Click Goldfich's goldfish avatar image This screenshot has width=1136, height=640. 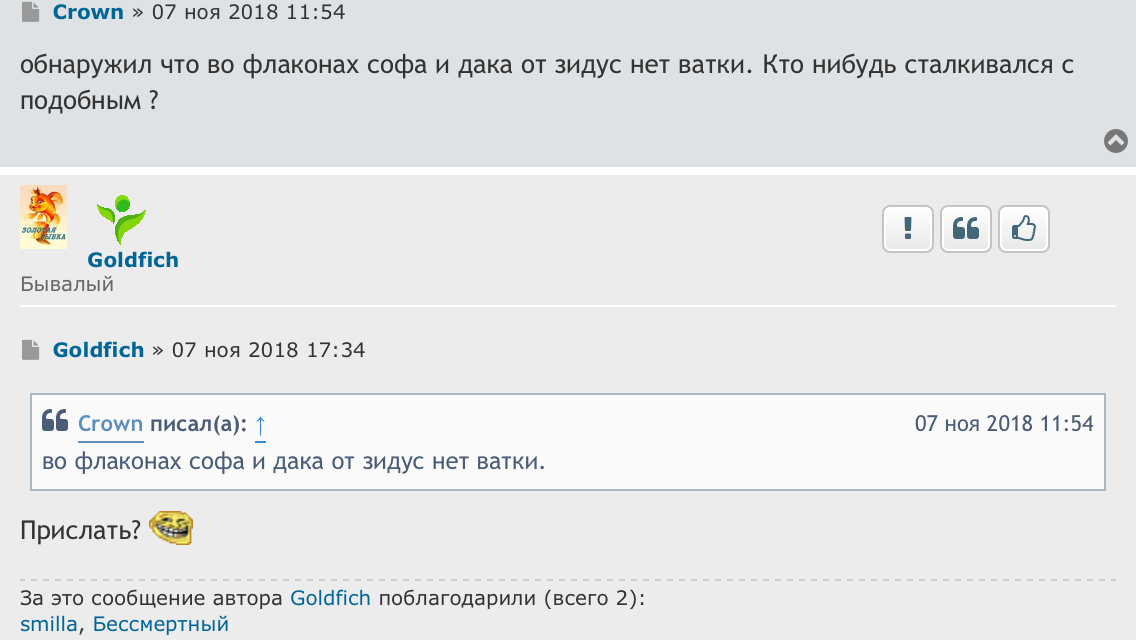click(43, 217)
